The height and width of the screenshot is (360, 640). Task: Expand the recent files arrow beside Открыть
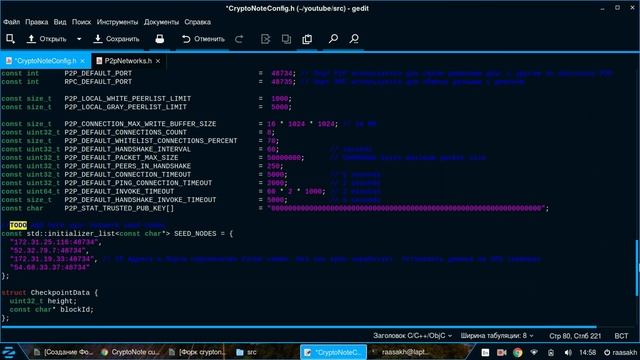click(x=79, y=39)
